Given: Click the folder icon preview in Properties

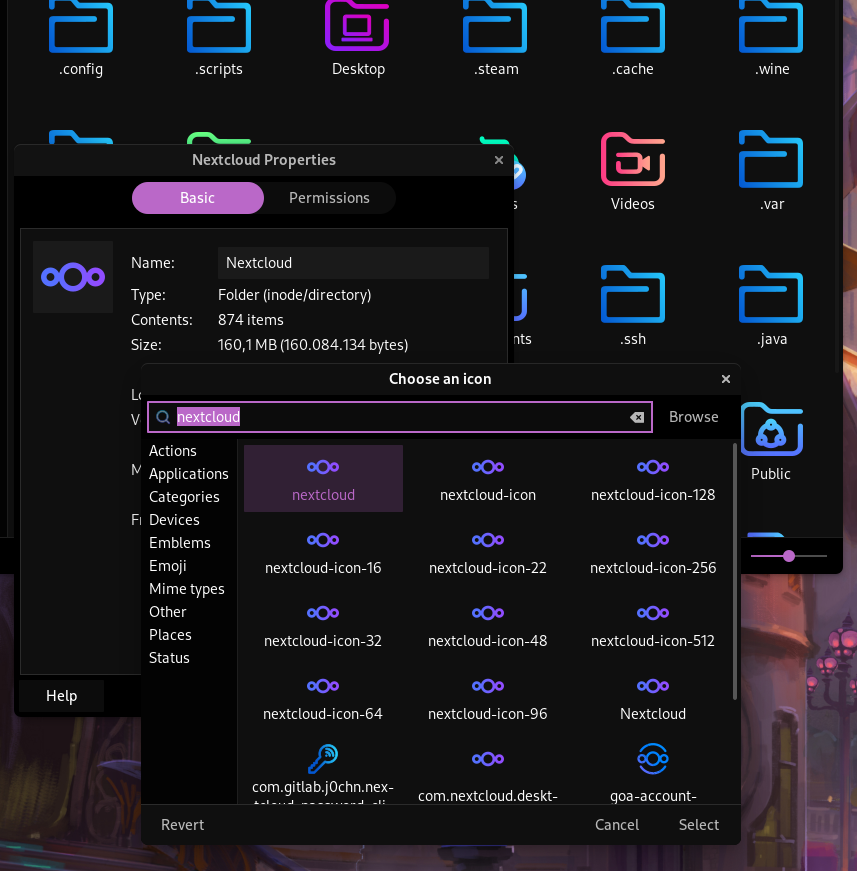Looking at the screenshot, I should [x=73, y=277].
